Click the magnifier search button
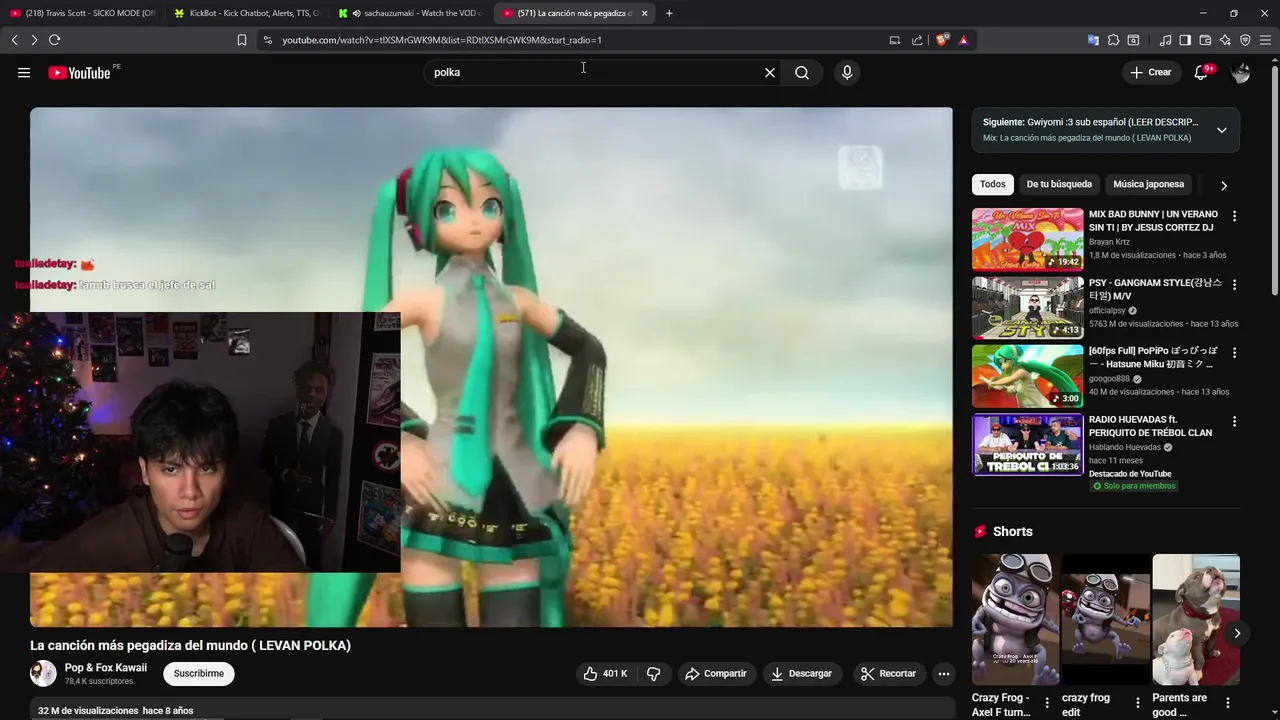 pyautogui.click(x=802, y=72)
